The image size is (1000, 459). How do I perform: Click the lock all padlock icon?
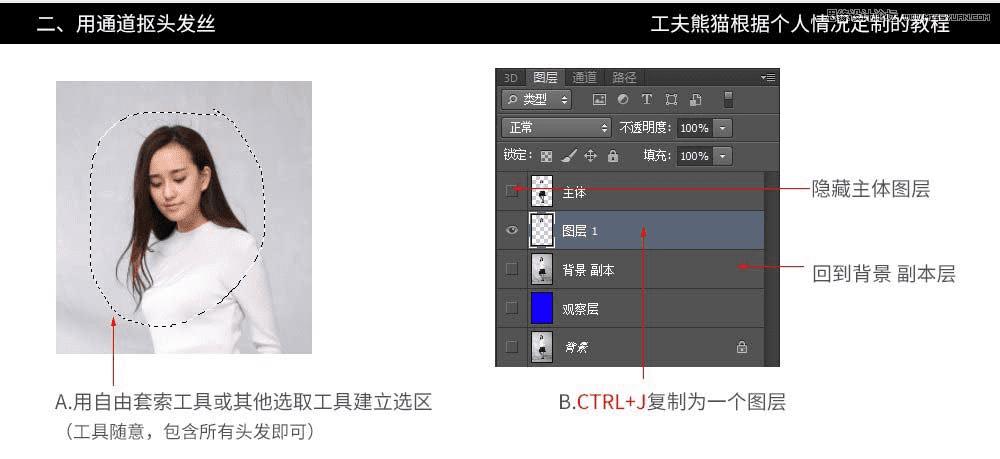coord(613,156)
